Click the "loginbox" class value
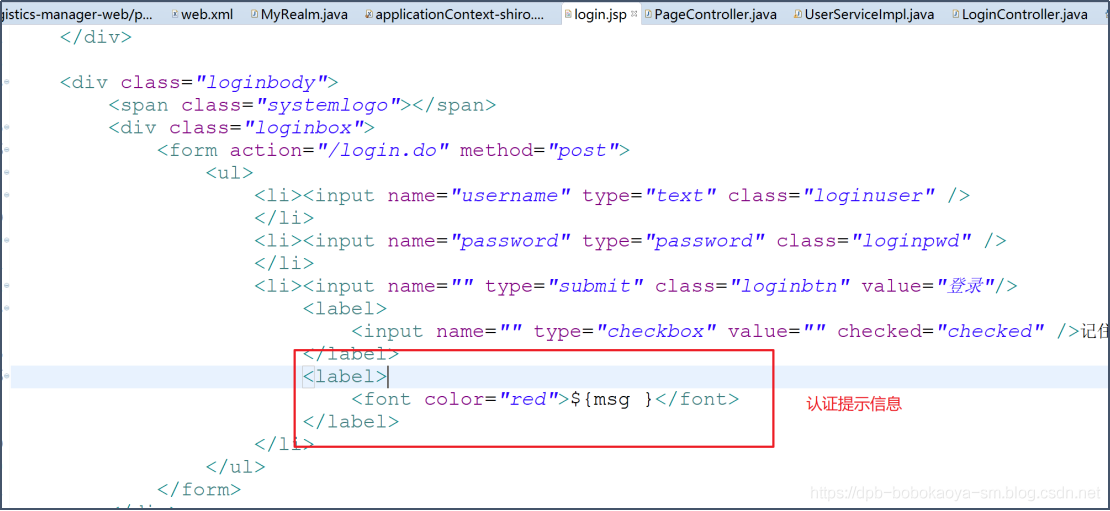 (x=302, y=128)
